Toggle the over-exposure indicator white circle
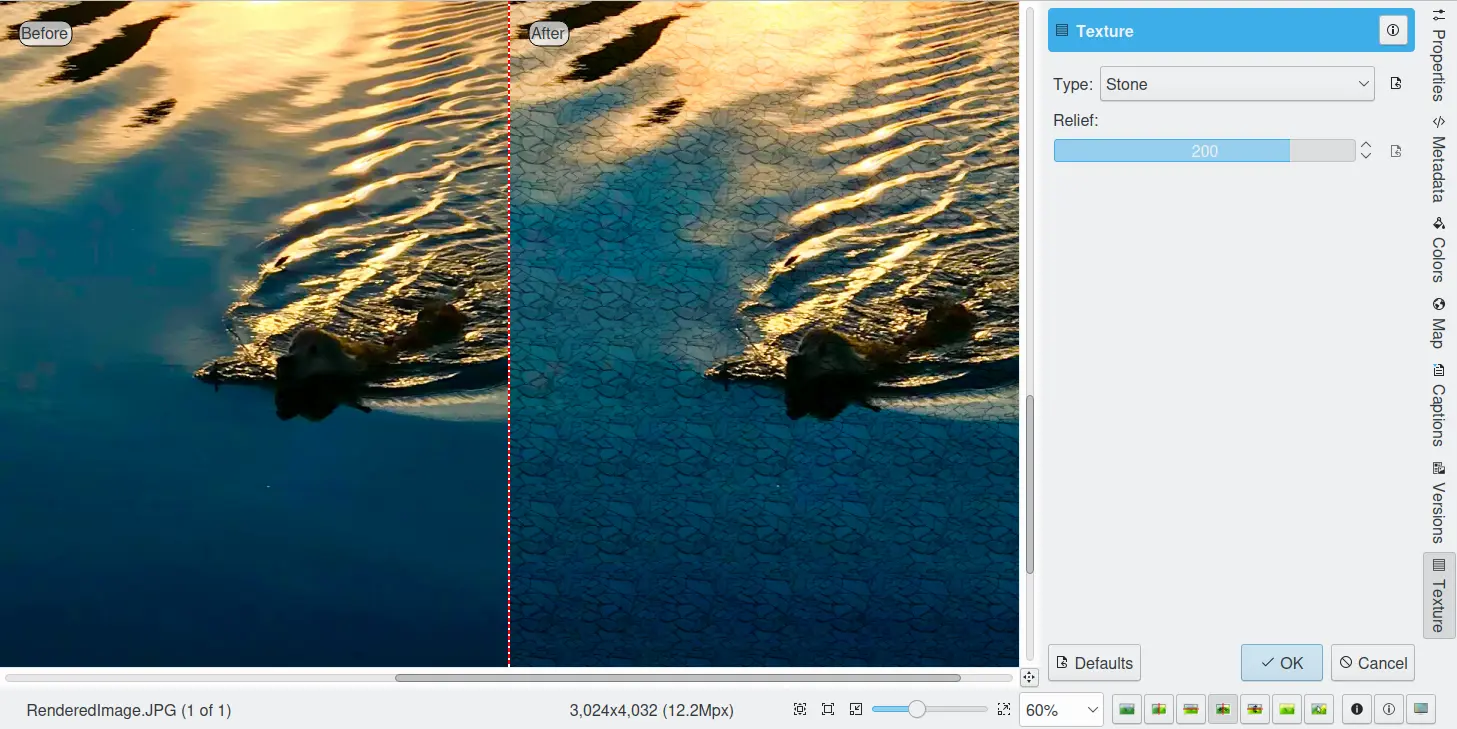The image size is (1457, 729). (1389, 709)
